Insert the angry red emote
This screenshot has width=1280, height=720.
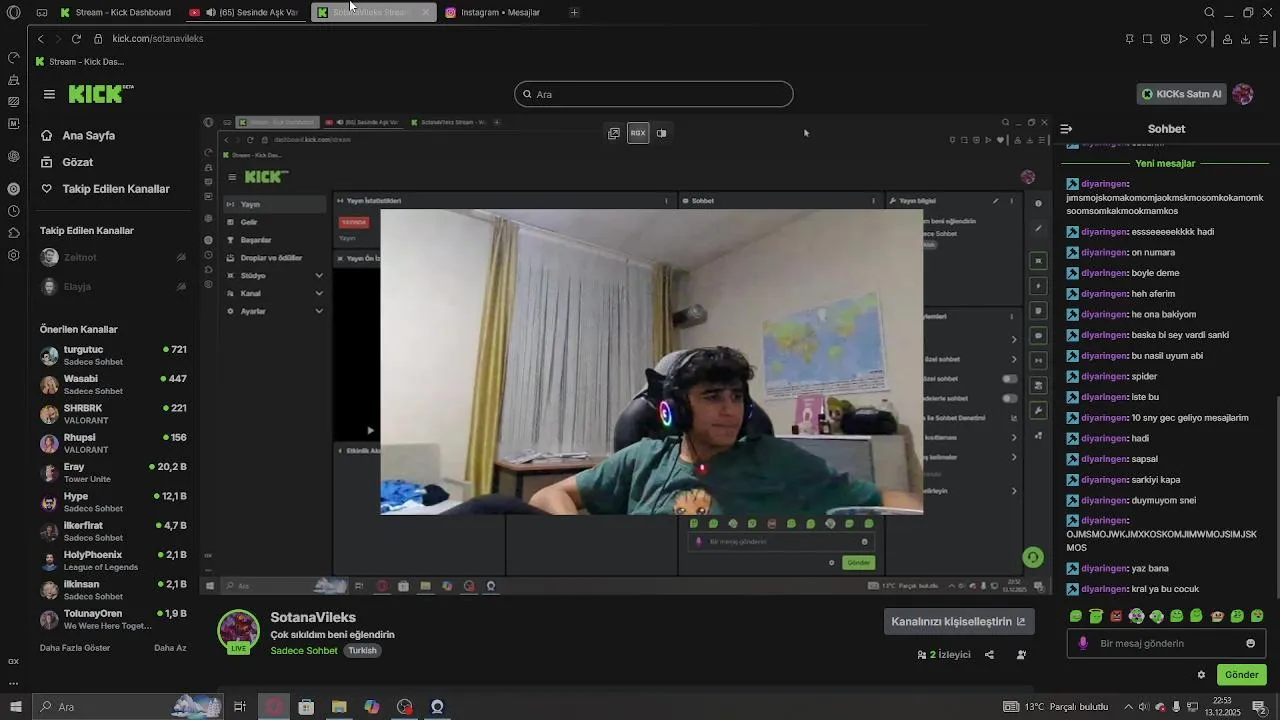point(1116,616)
